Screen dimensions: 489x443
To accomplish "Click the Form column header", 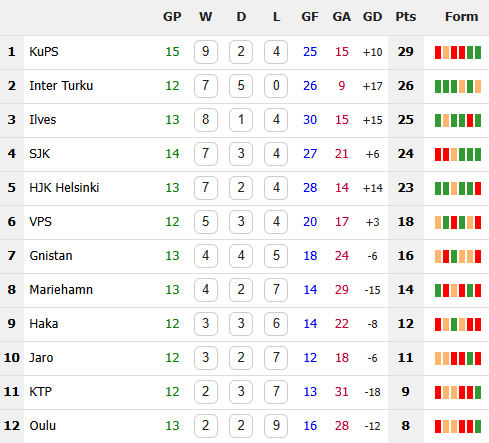I will pos(461,17).
